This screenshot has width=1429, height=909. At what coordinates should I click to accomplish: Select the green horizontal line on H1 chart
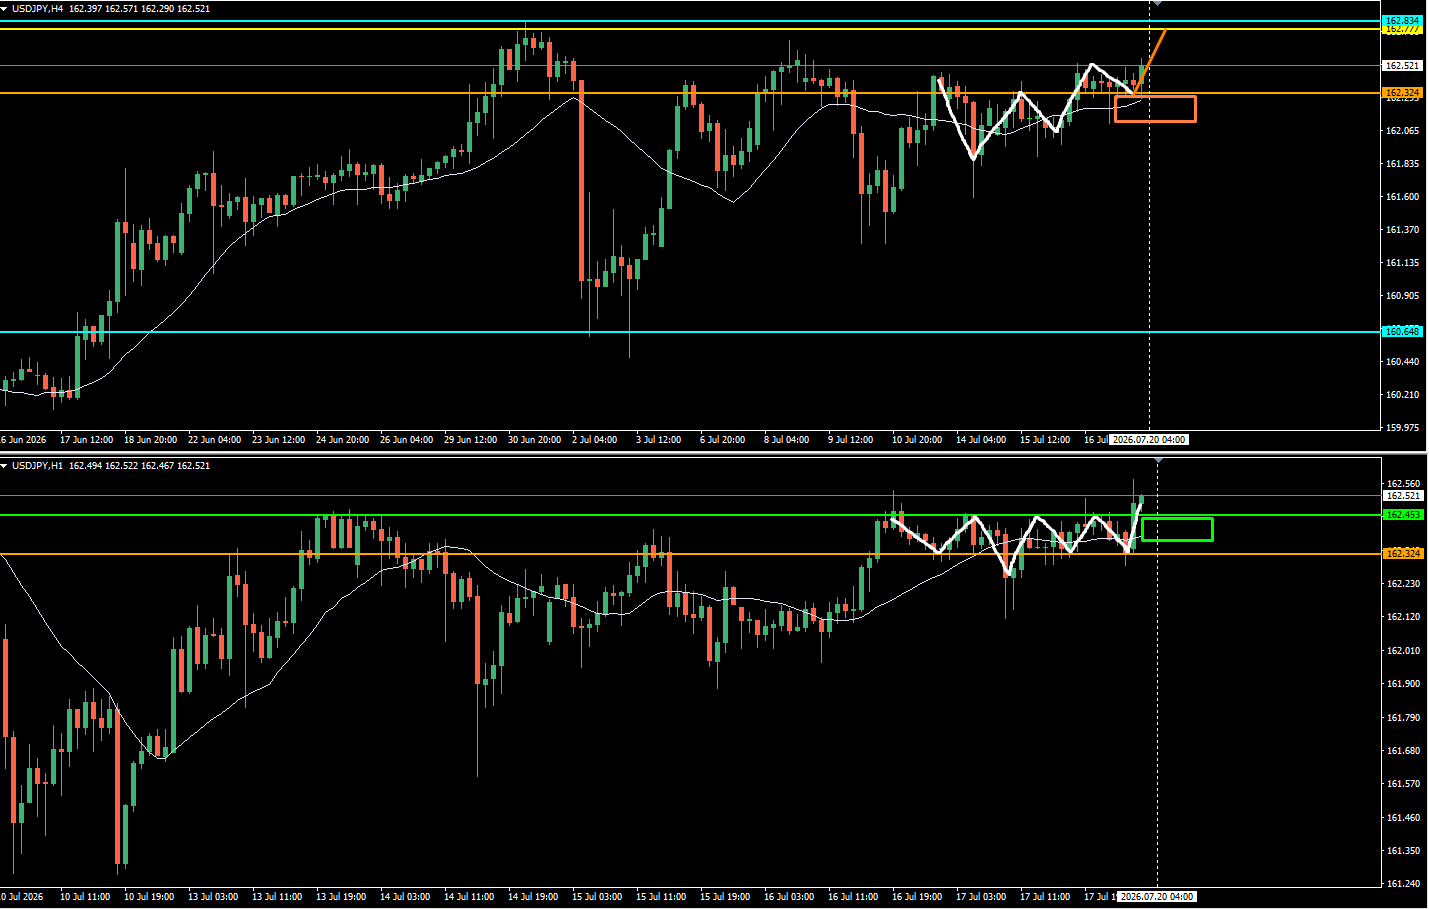click(690, 515)
